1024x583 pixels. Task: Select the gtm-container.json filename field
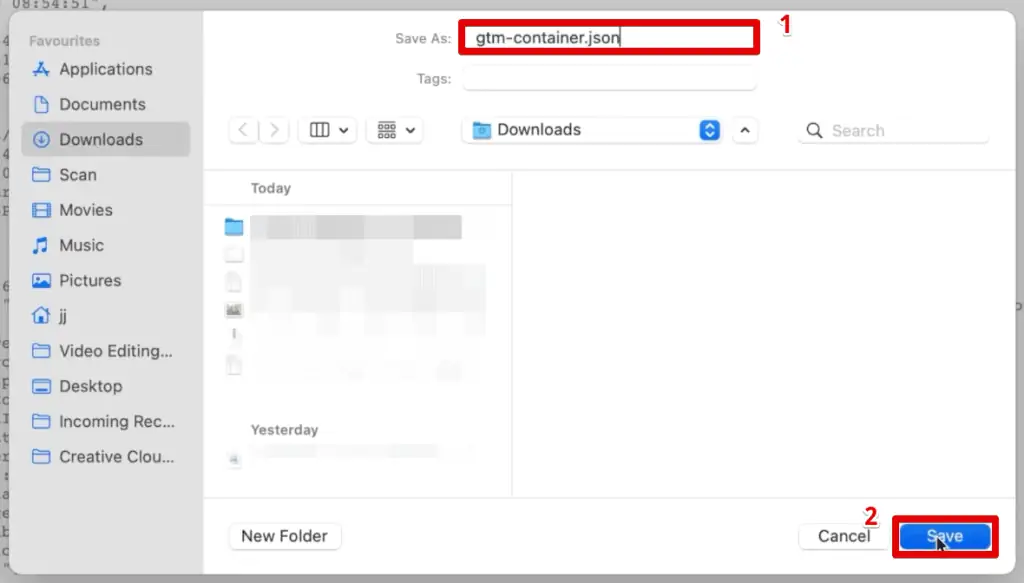click(608, 37)
